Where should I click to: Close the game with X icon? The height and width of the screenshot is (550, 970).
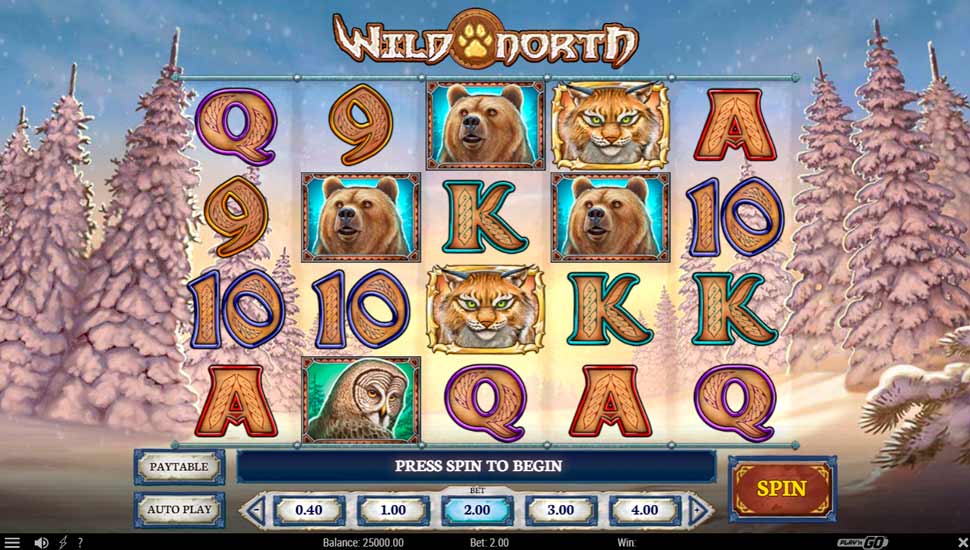coord(962,543)
